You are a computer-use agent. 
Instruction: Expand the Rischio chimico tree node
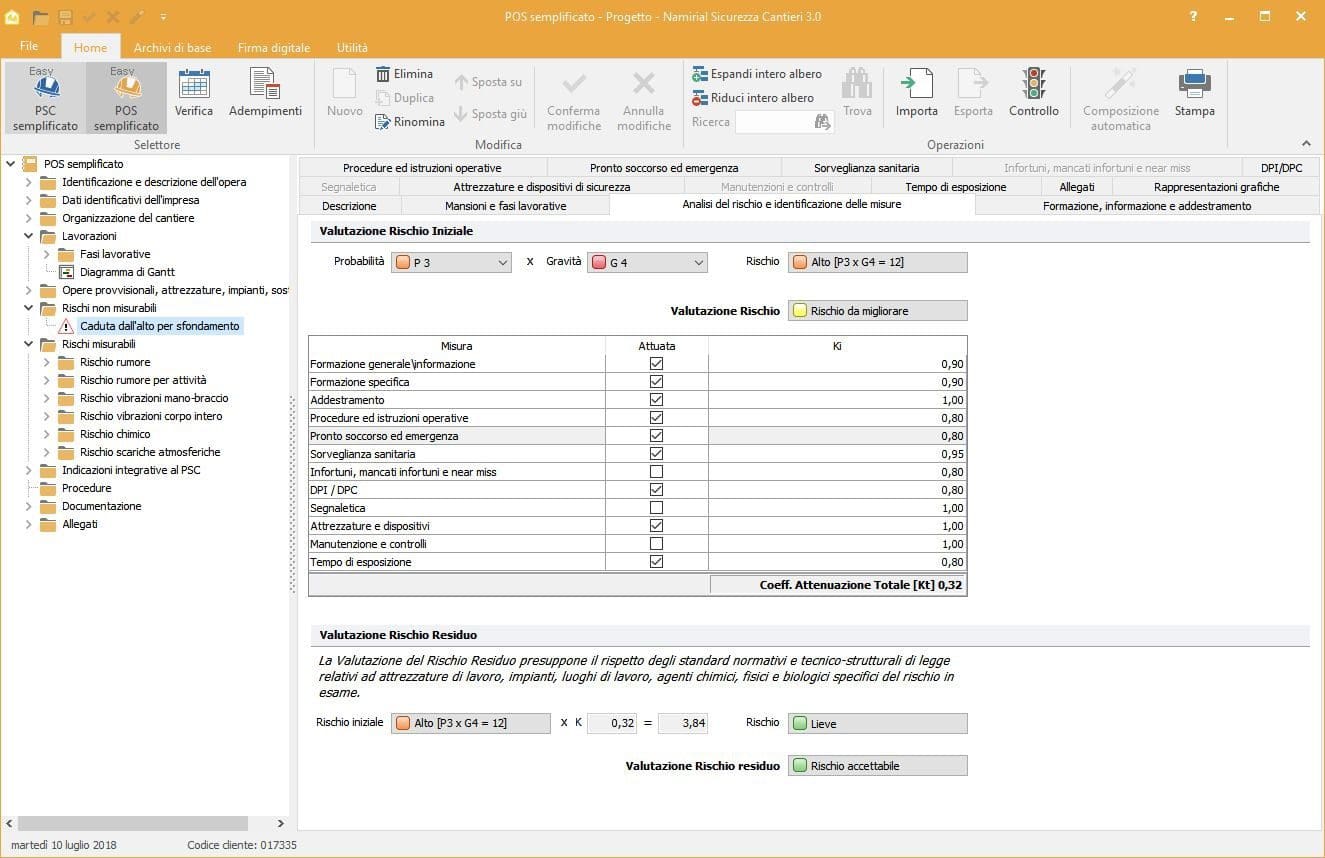click(47, 434)
